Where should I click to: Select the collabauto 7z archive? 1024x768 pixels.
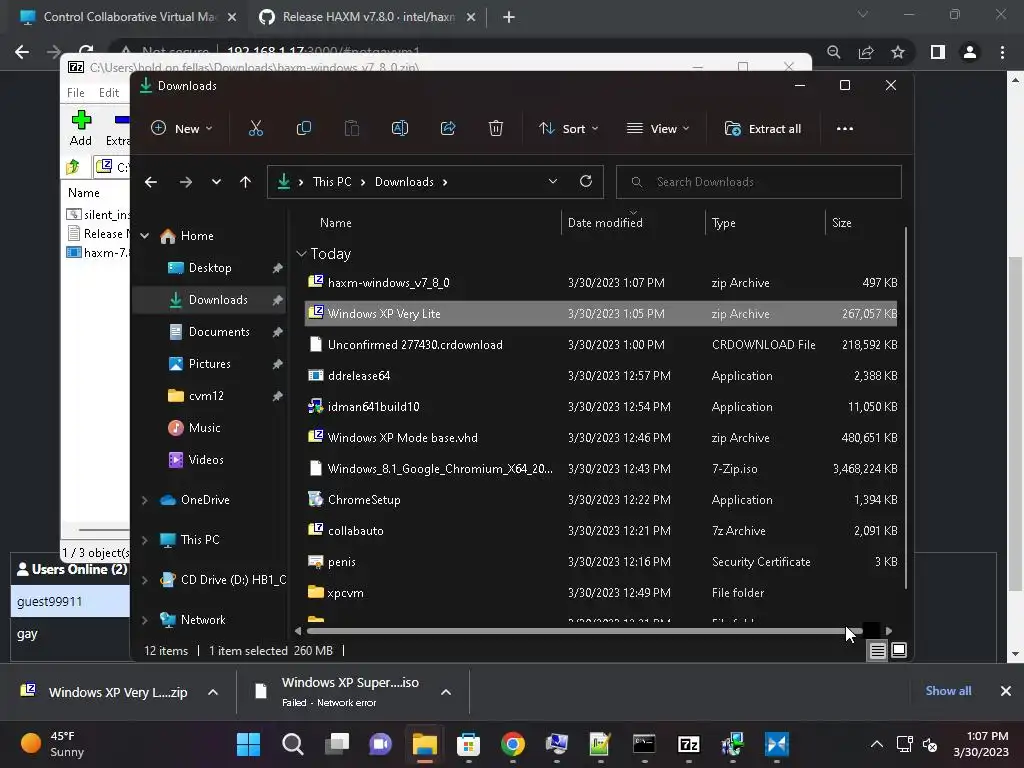[x=601, y=531]
